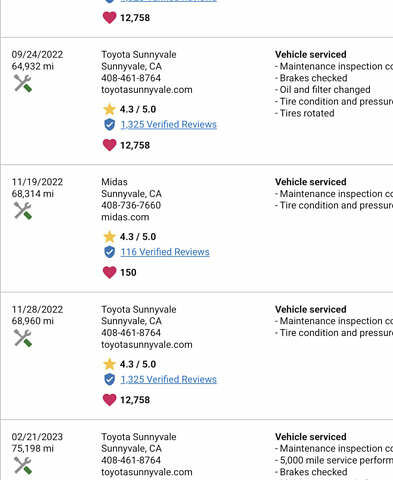
Task: Click the gold star rating icon for Midas
Action: (109, 237)
